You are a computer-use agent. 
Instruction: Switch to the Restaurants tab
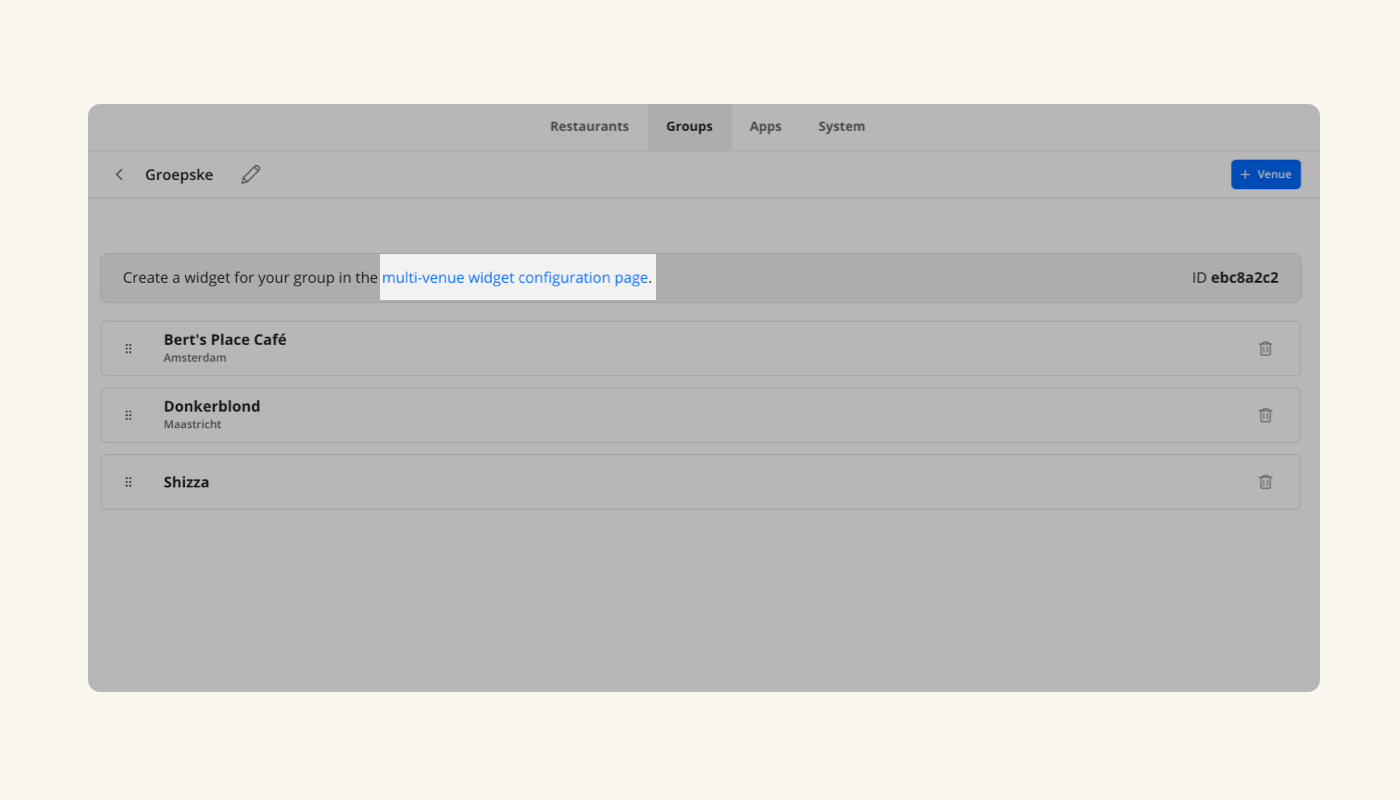(x=589, y=127)
